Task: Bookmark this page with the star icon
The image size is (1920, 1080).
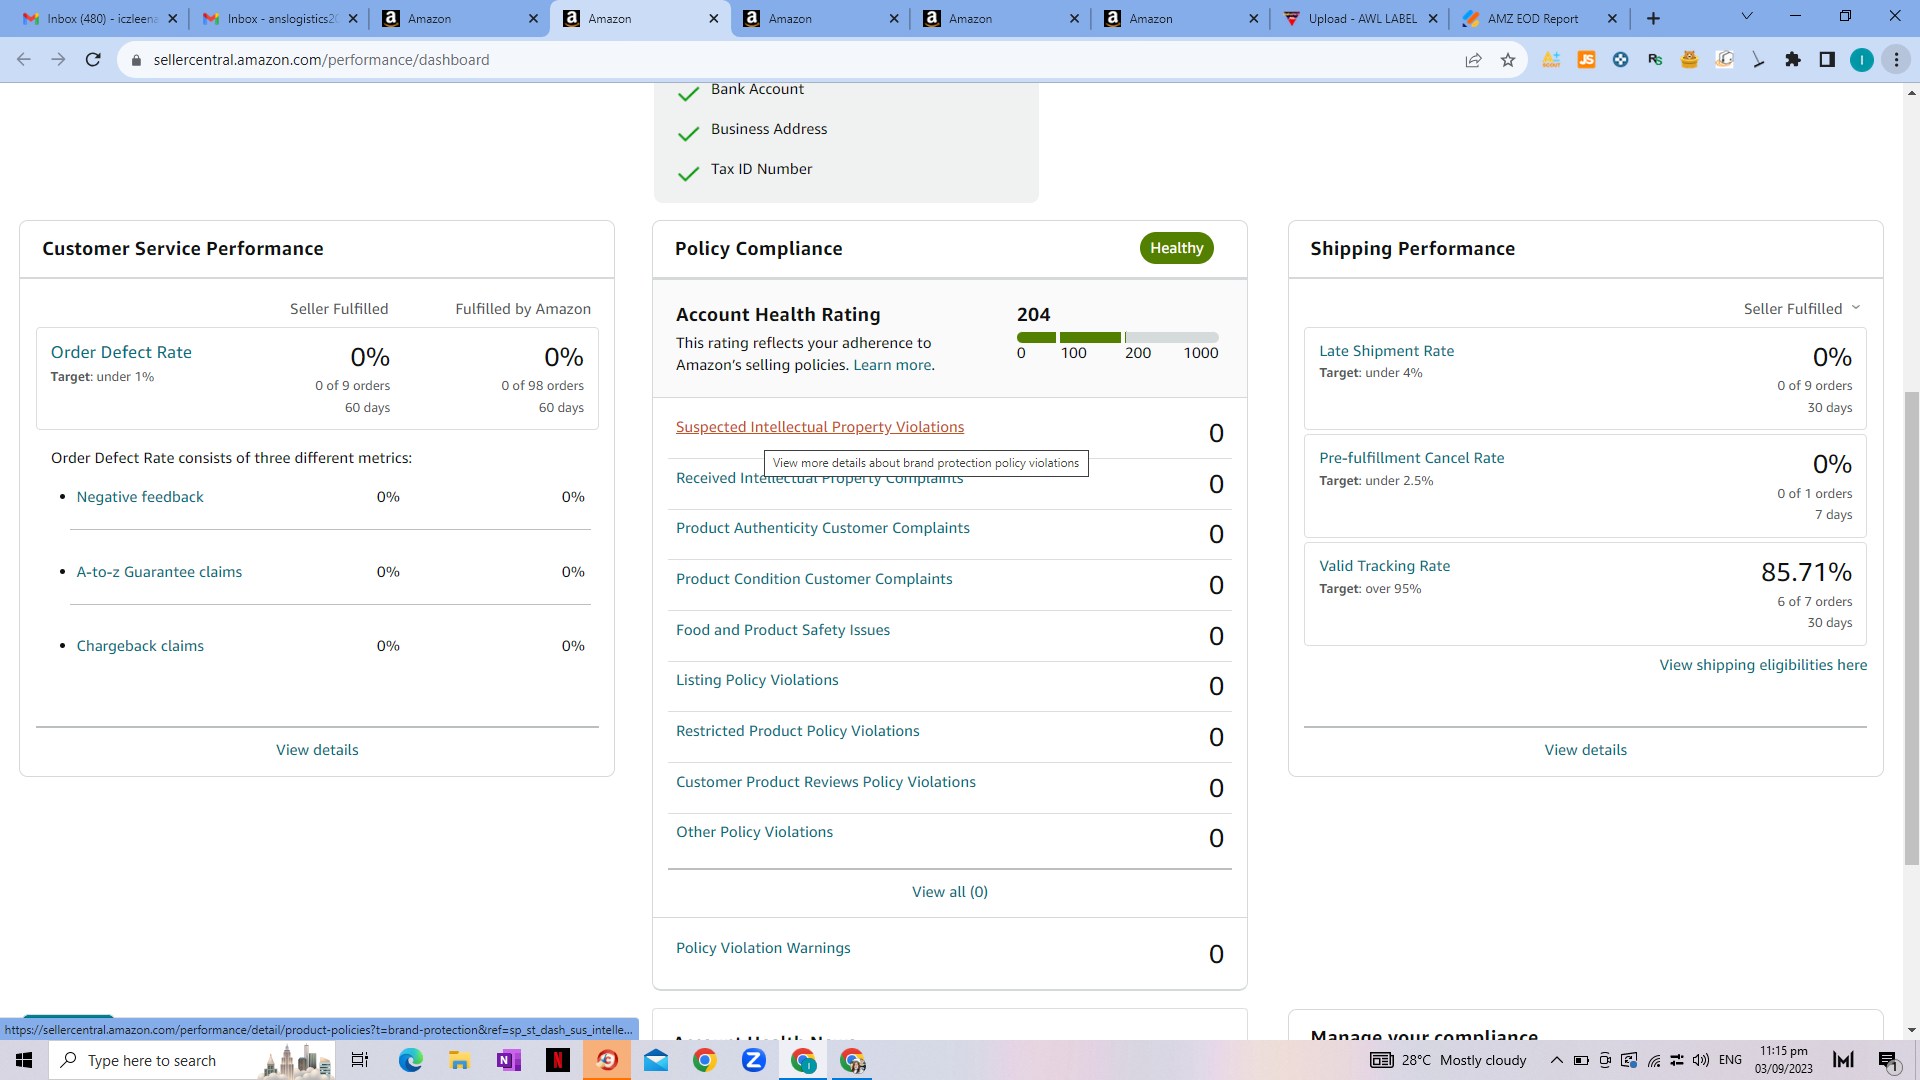Action: [1508, 60]
